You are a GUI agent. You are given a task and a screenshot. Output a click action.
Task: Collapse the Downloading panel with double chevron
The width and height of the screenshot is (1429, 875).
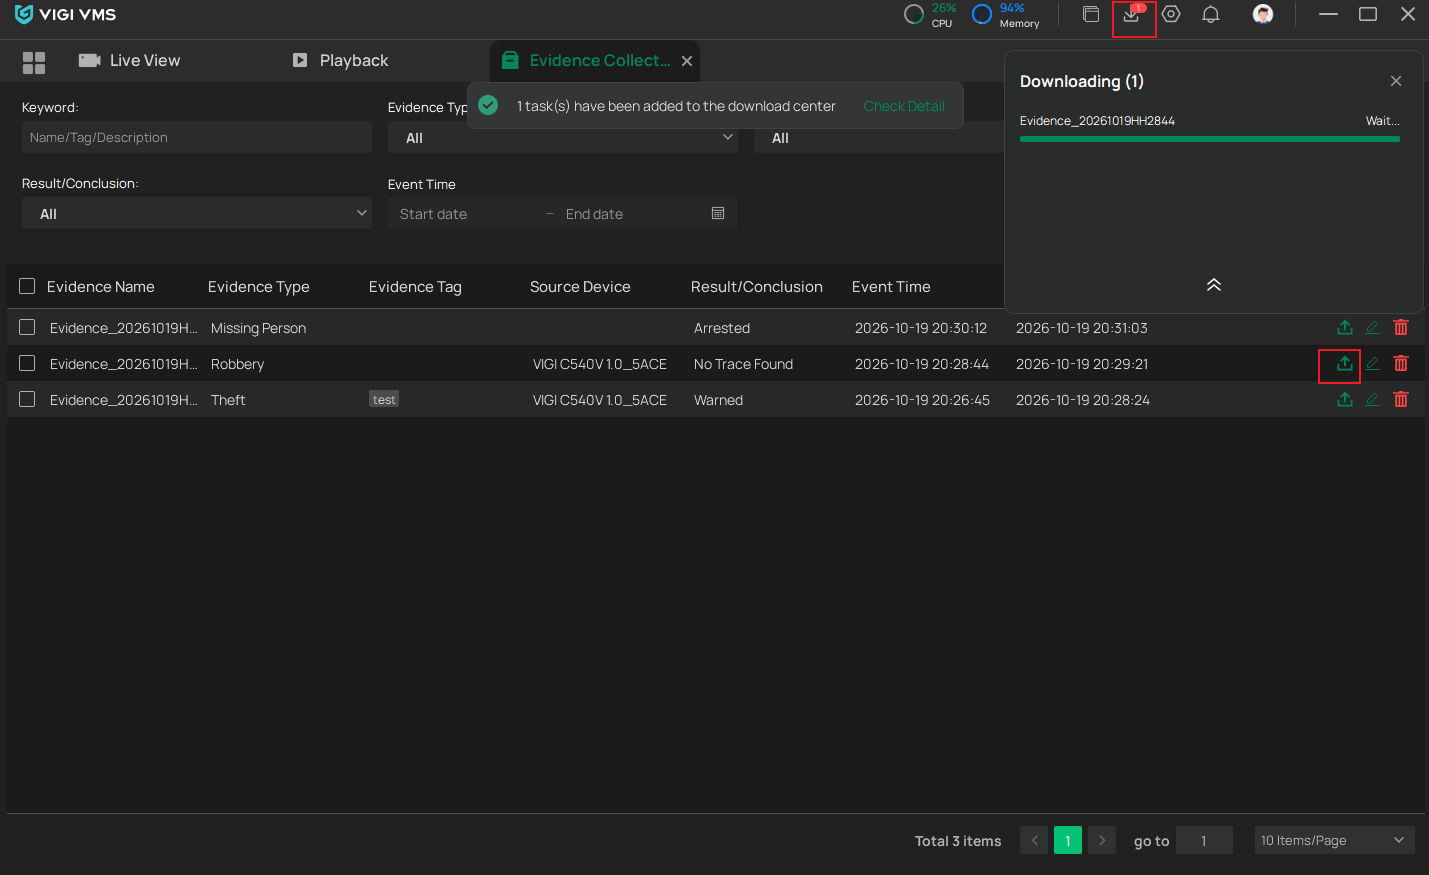[x=1214, y=285]
